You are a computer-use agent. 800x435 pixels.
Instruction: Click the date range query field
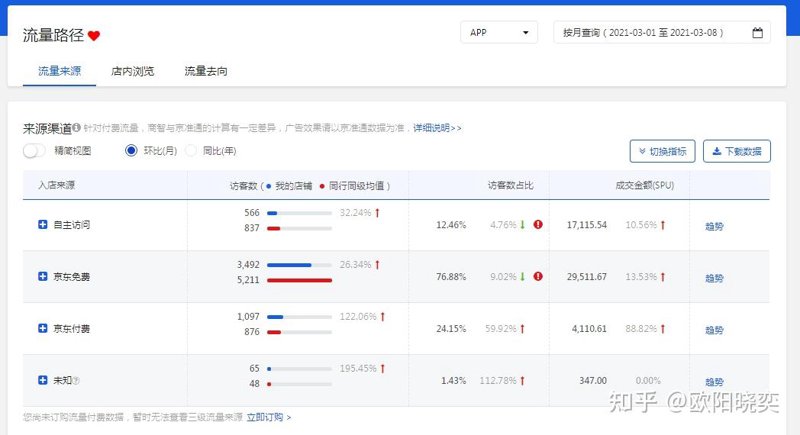tap(662, 33)
